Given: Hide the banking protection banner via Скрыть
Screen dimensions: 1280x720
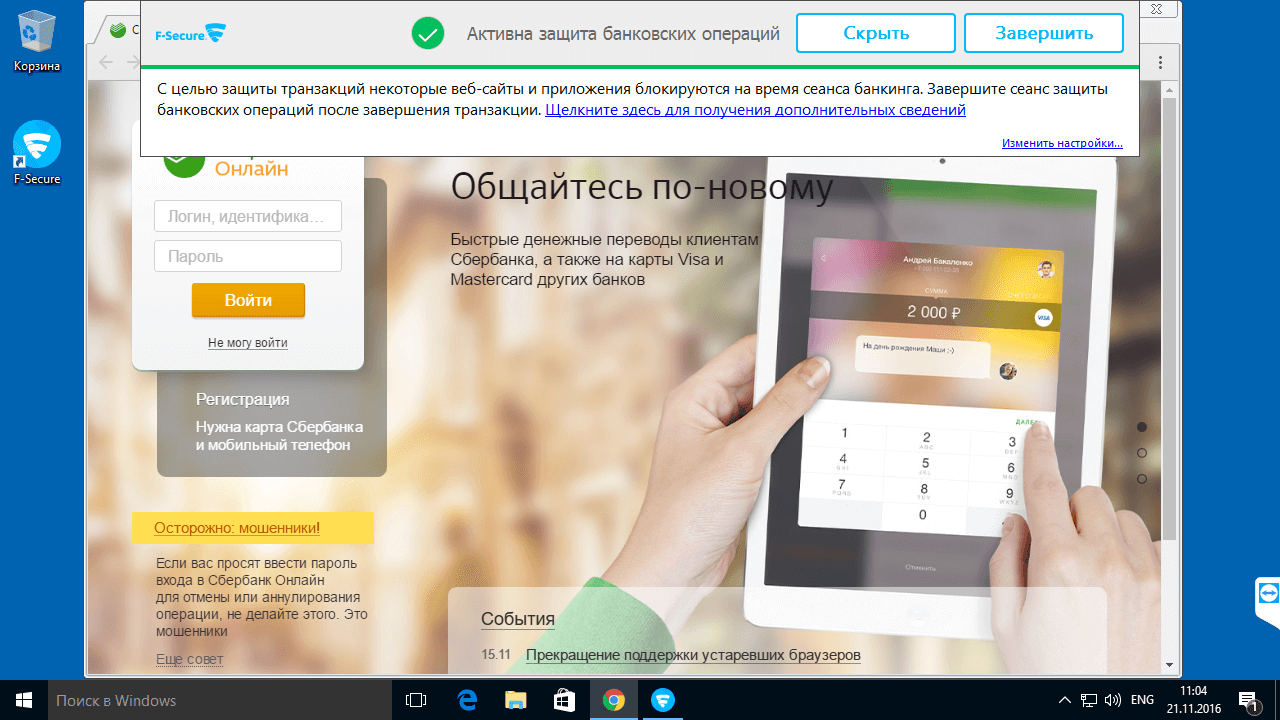Looking at the screenshot, I should tap(874, 32).
